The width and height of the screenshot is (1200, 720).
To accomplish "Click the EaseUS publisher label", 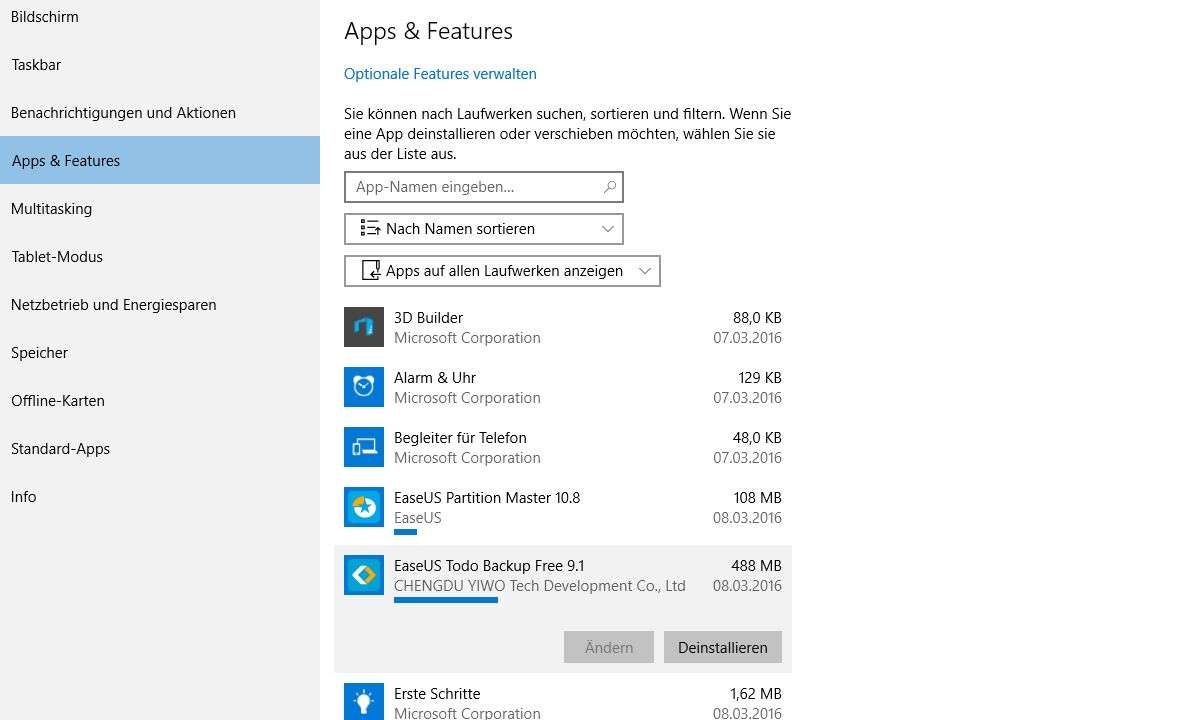I will (417, 518).
